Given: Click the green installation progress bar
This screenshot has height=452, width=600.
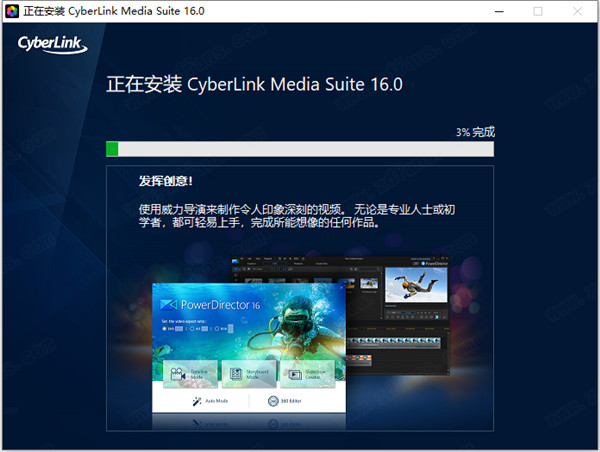Looking at the screenshot, I should (300, 149).
